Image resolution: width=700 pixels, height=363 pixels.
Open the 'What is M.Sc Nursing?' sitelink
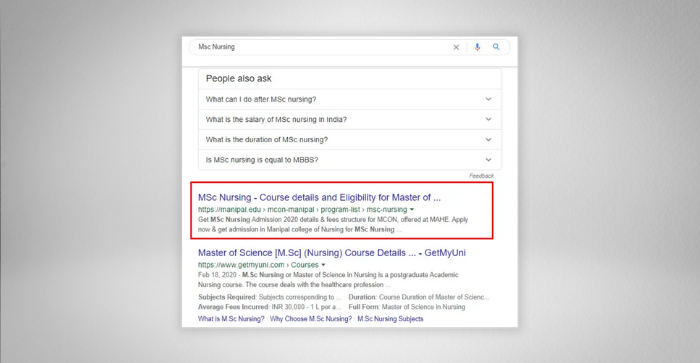pyautogui.click(x=231, y=319)
